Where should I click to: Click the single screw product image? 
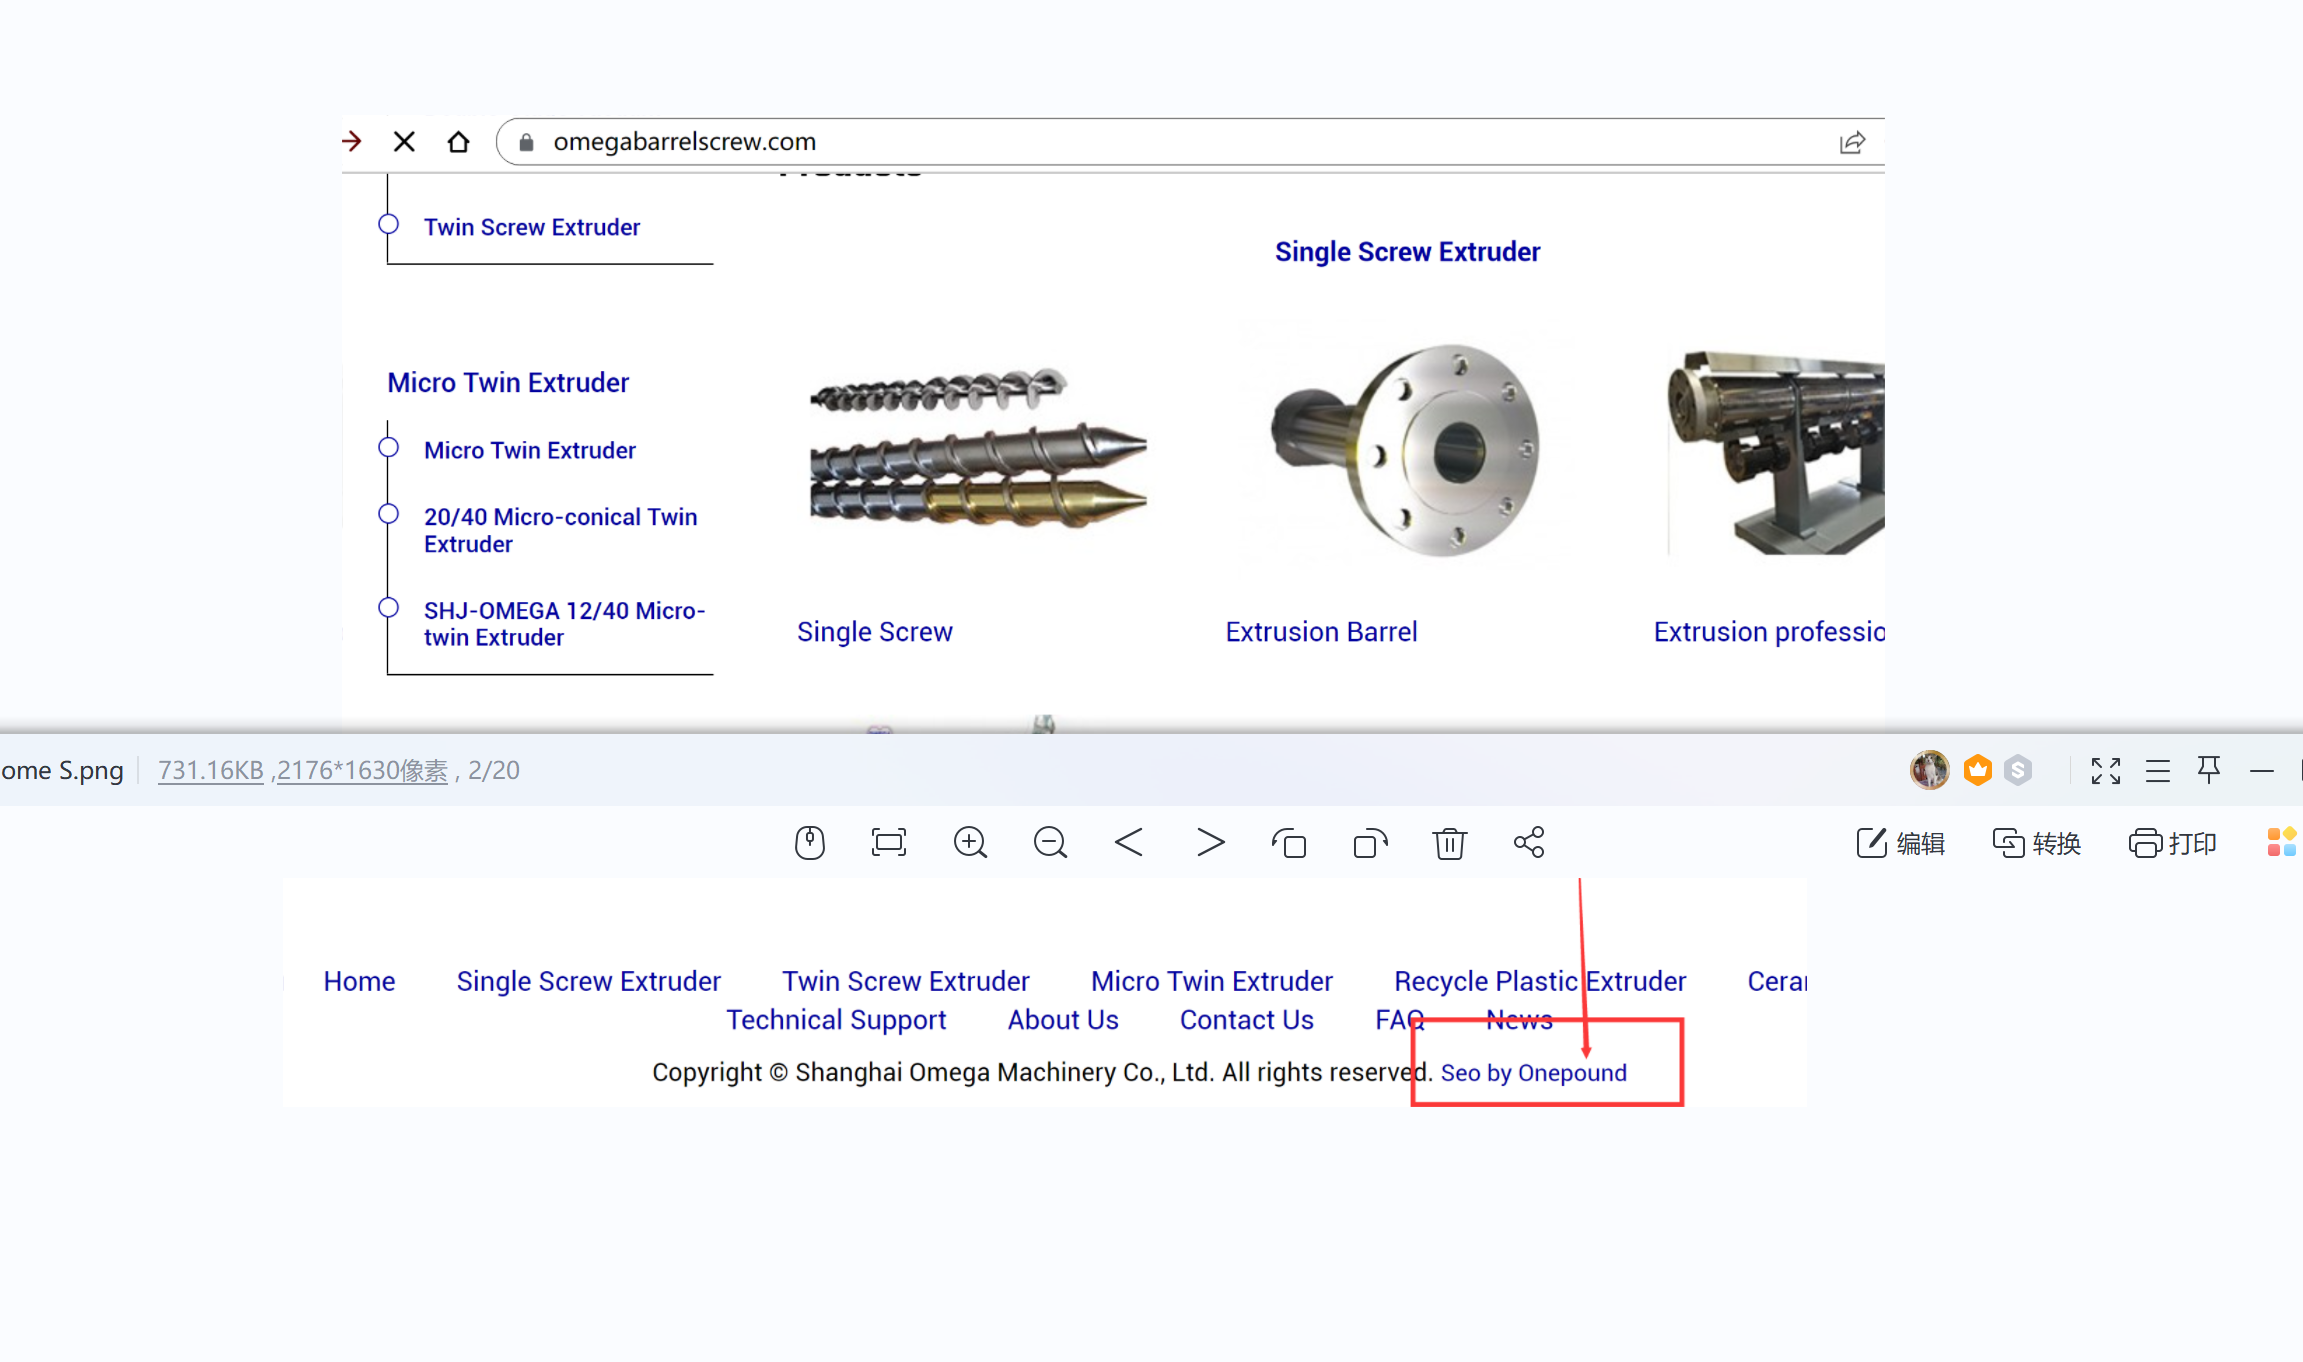tap(977, 448)
